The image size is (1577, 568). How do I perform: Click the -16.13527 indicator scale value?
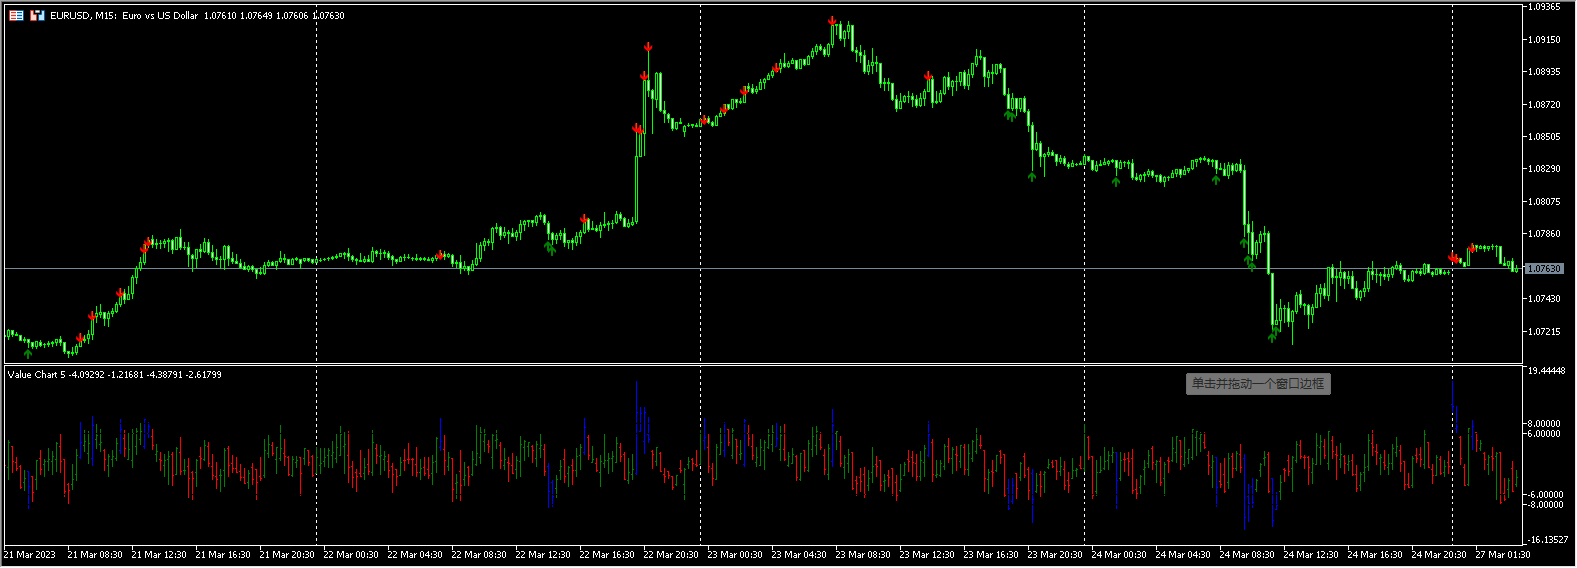[x=1547, y=540]
